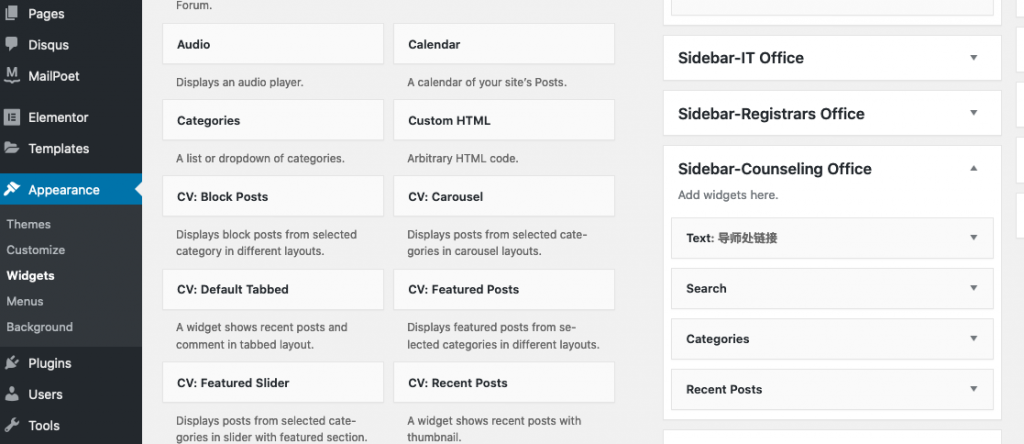Expand the Sidebar-Registrars Office panel arrow
1024x444 pixels.
[973, 114]
